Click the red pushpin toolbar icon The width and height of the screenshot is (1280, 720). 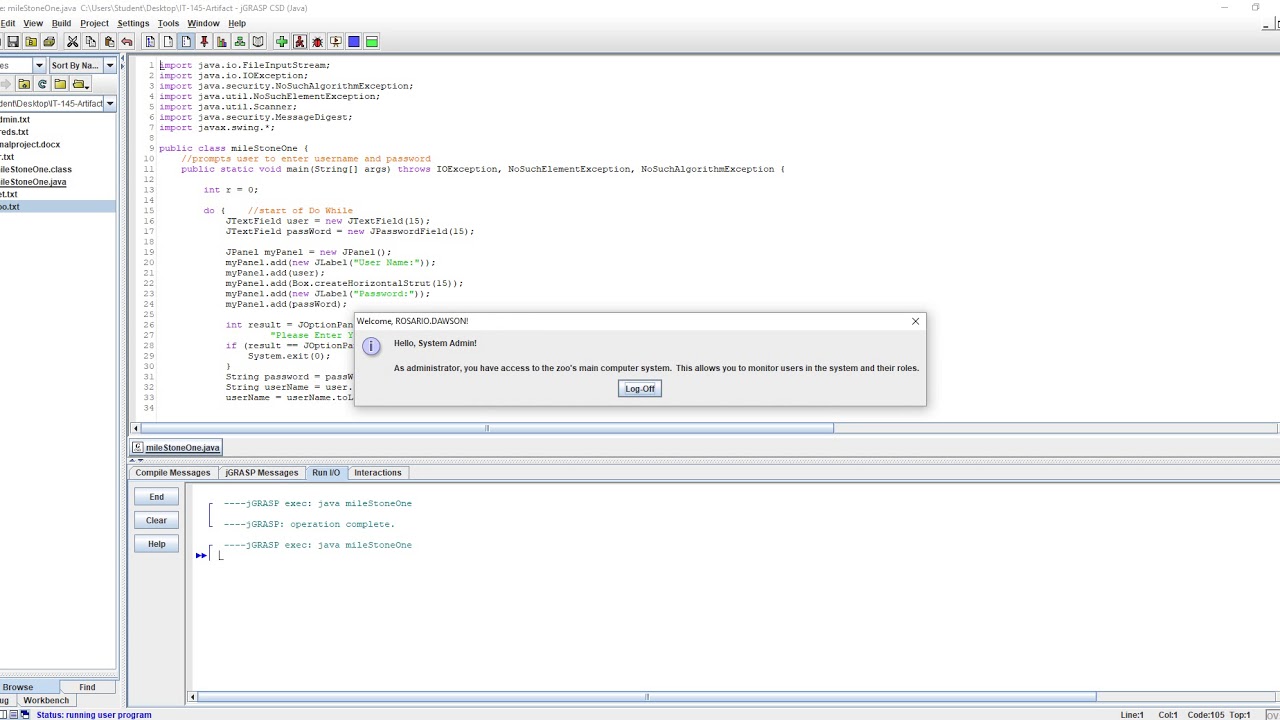(204, 42)
